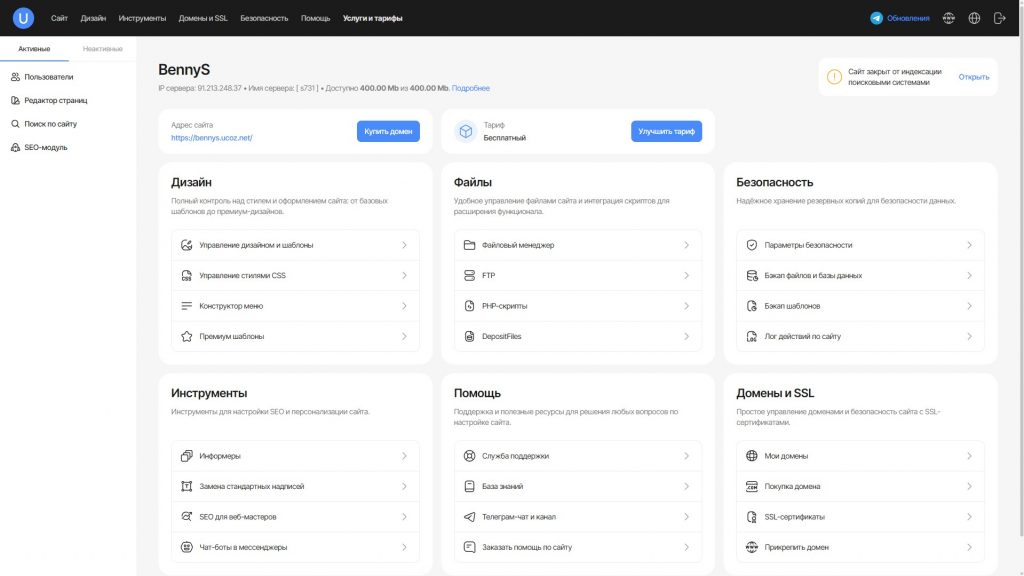The height and width of the screenshot is (576, 1024).
Task: Open the Дизайн top menu item
Action: pos(93,18)
